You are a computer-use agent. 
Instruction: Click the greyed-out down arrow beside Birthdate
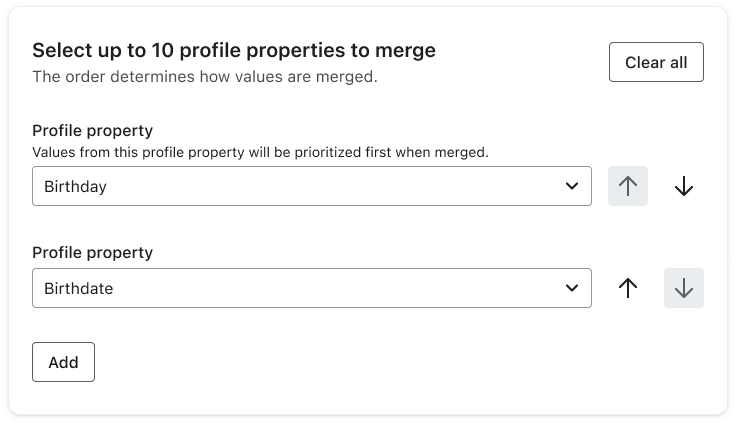click(x=684, y=288)
